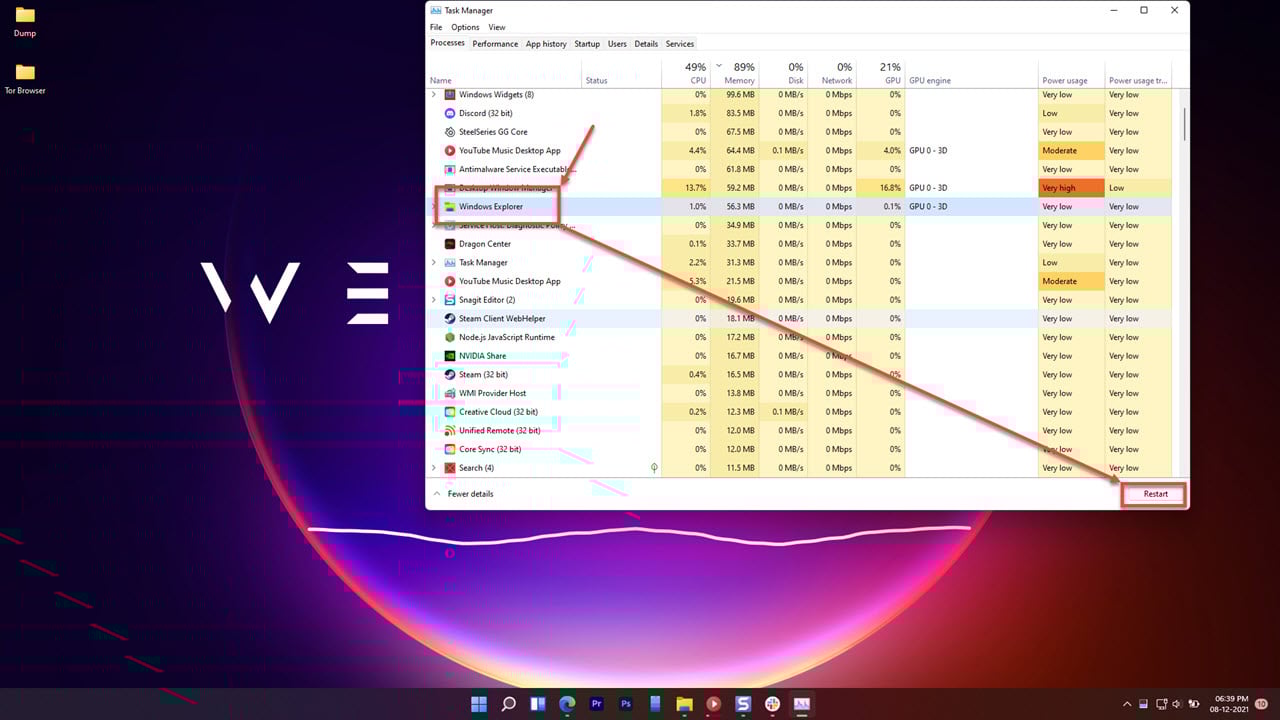1280x720 pixels.
Task: Click the Snagit Editor process icon
Action: pyautogui.click(x=450, y=300)
